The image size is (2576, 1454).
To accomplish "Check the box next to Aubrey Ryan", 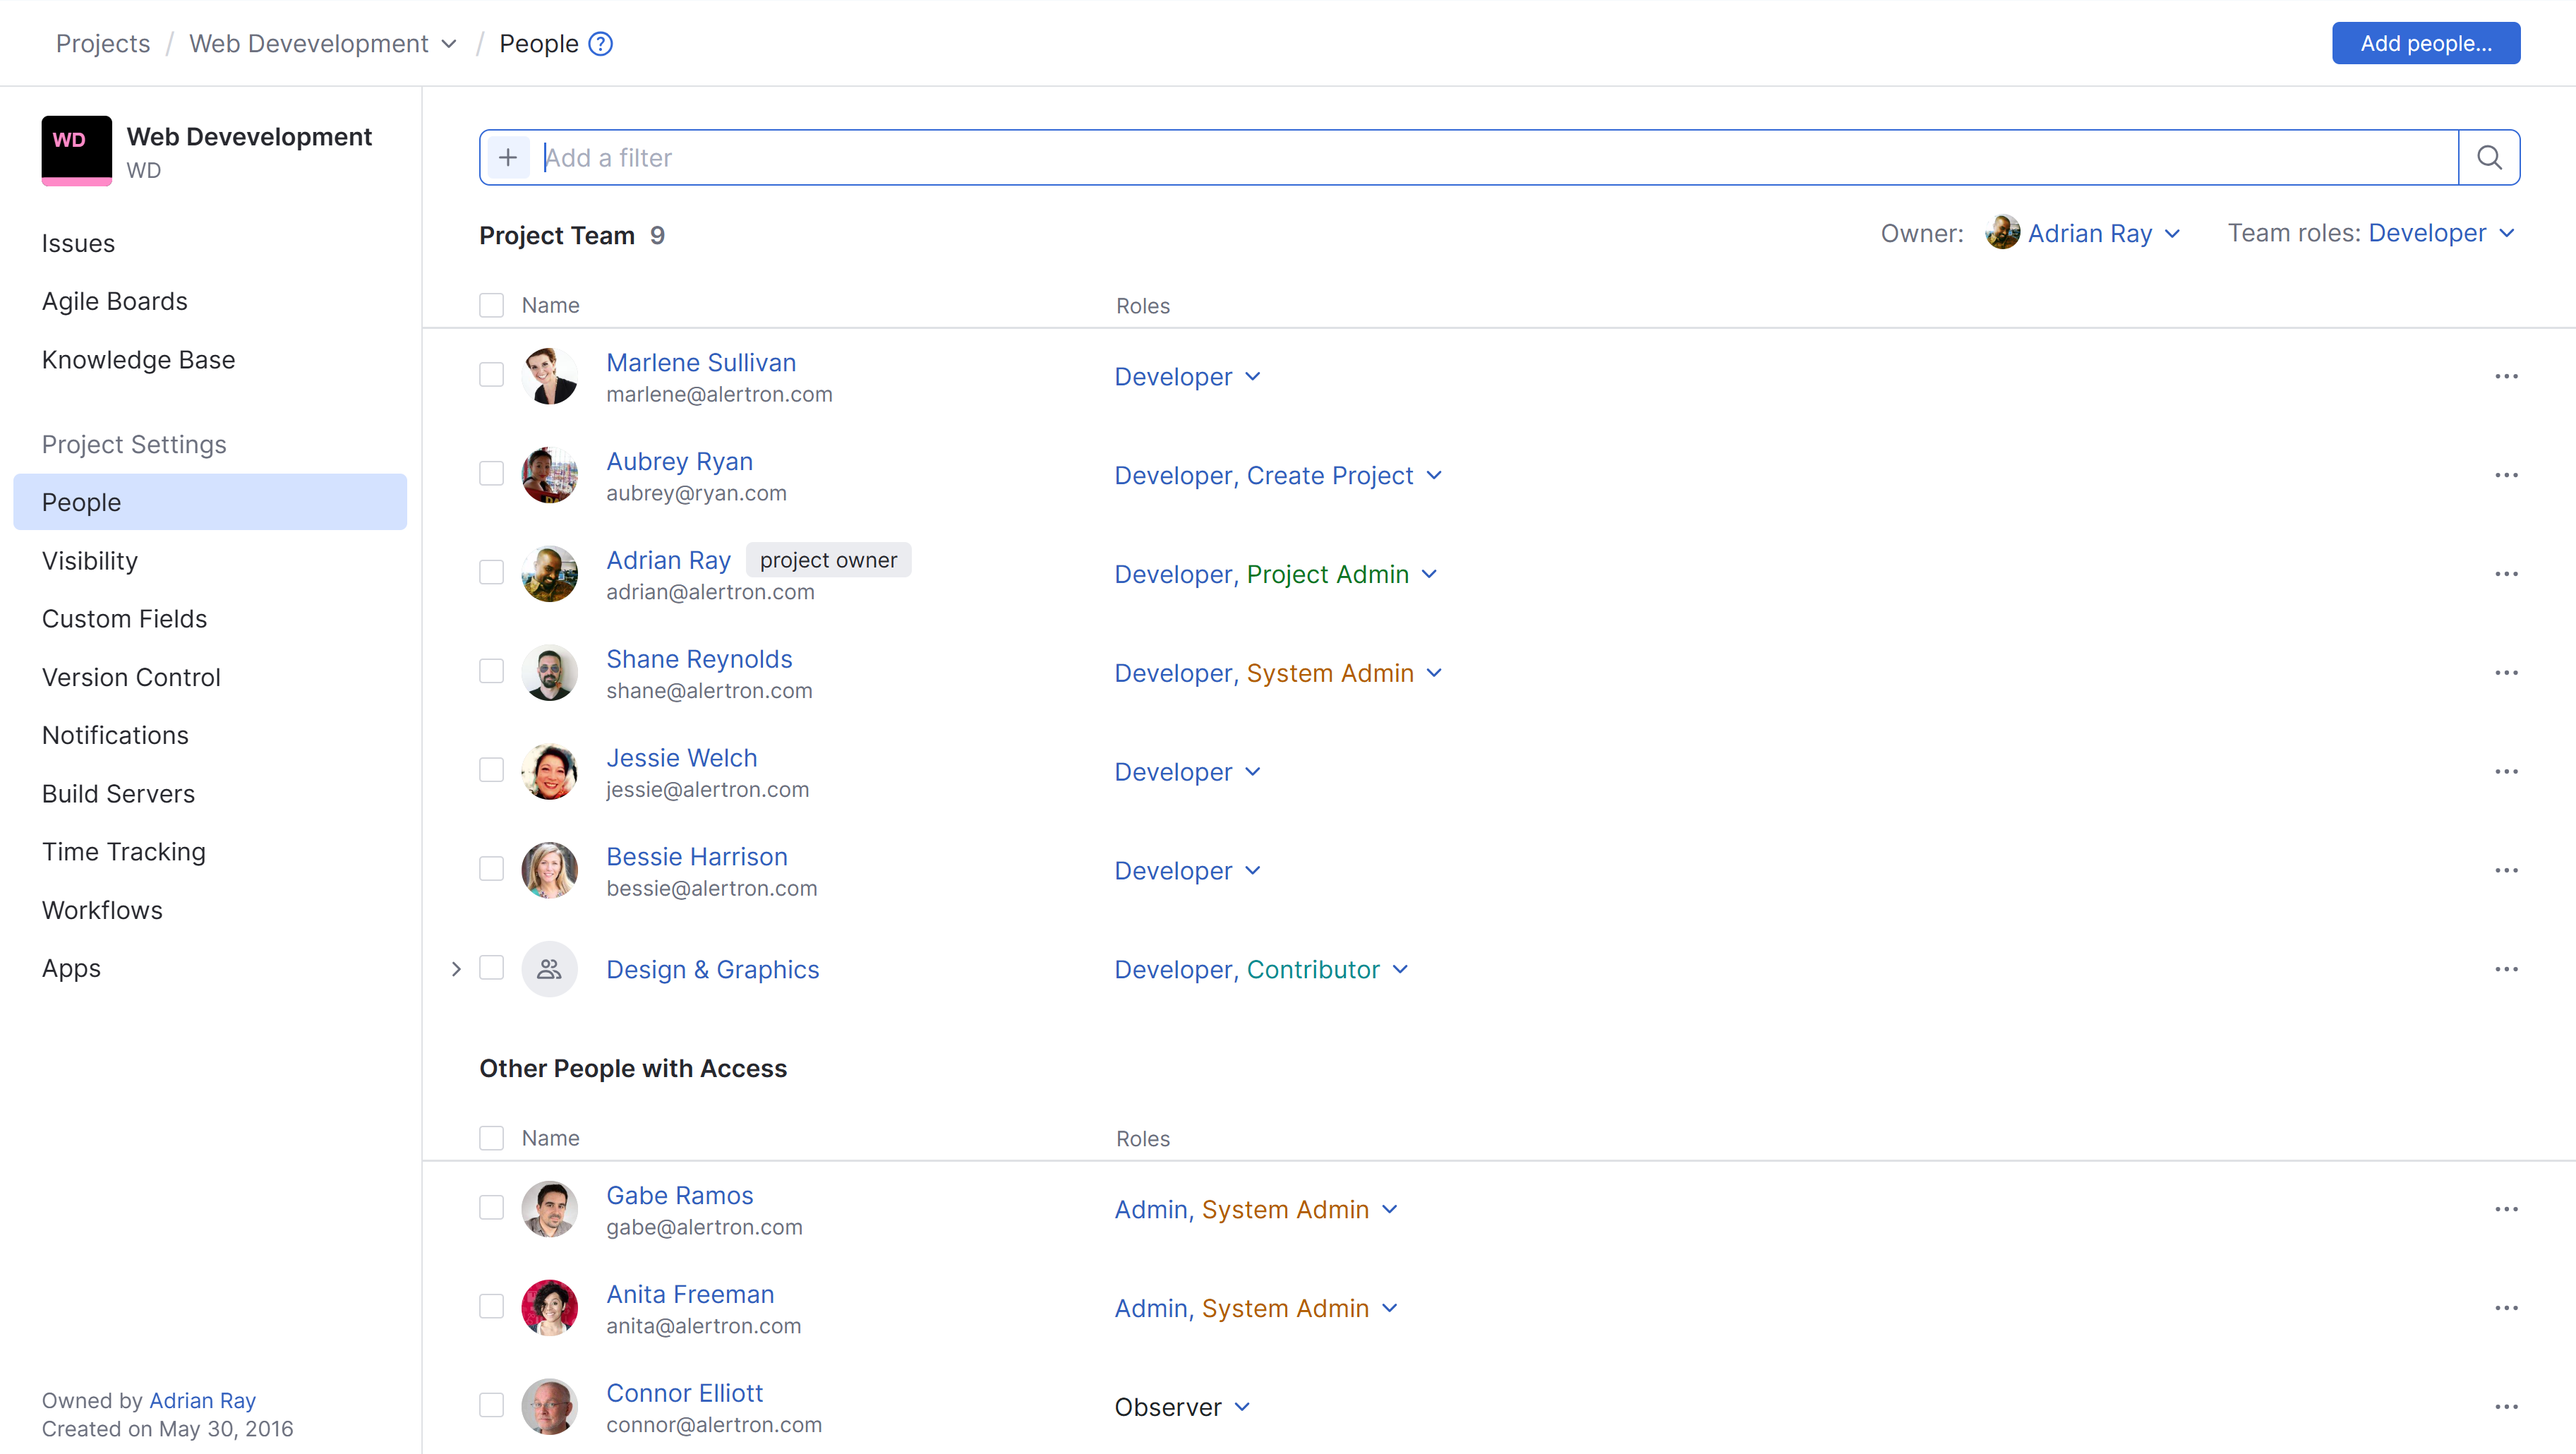I will [491, 474].
